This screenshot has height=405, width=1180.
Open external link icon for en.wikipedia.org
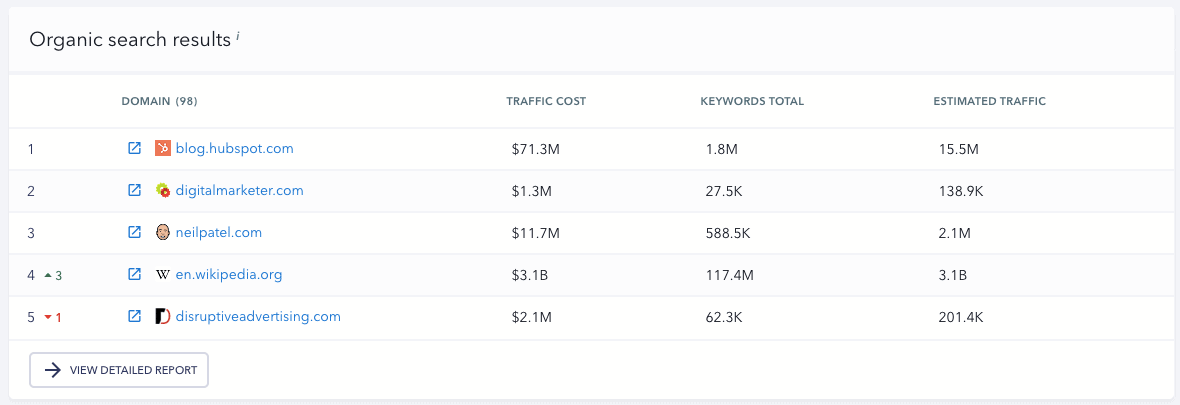[x=134, y=274]
